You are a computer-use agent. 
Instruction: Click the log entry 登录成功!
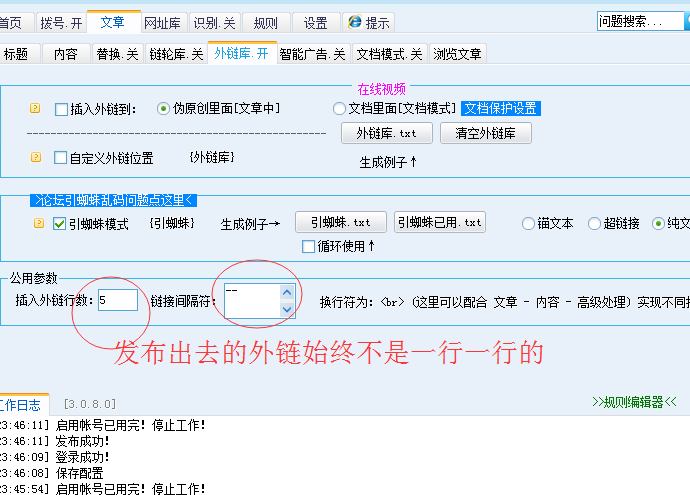[82, 457]
